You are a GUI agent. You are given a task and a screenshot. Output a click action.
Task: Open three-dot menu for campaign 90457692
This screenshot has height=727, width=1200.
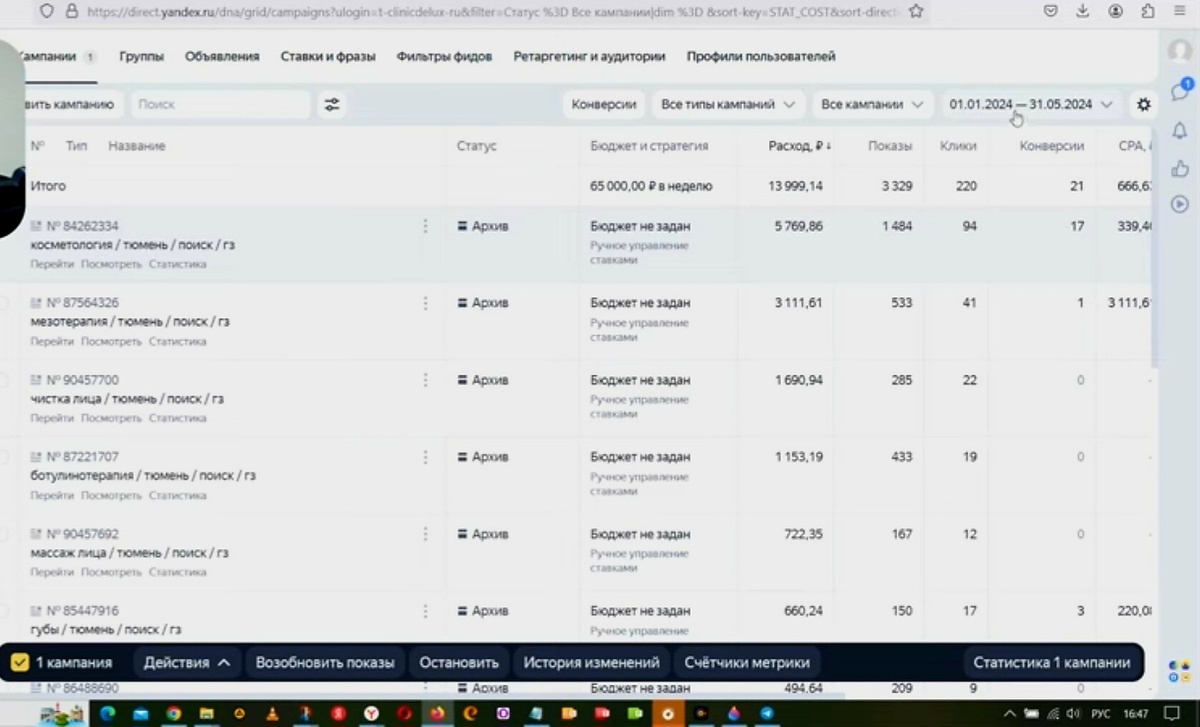(425, 534)
